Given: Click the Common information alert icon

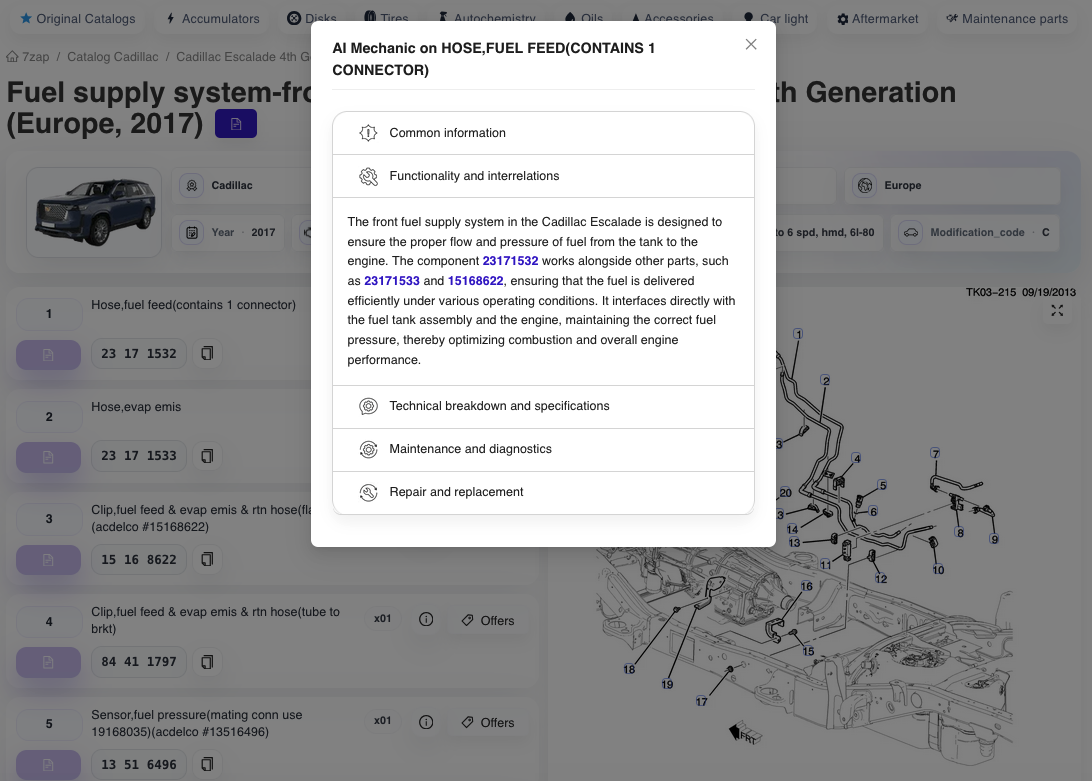Looking at the screenshot, I should 368,133.
